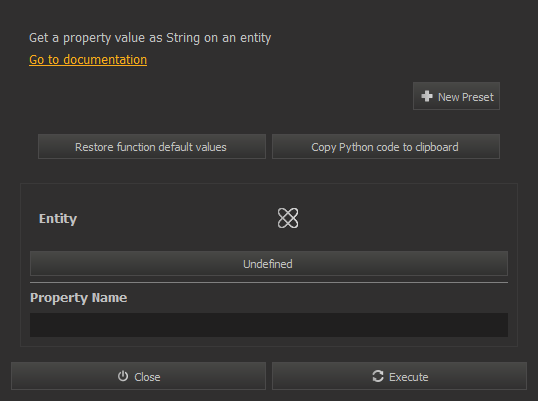Screen dimensions: 538x401
Task: Execute the function
Action: pos(399,376)
